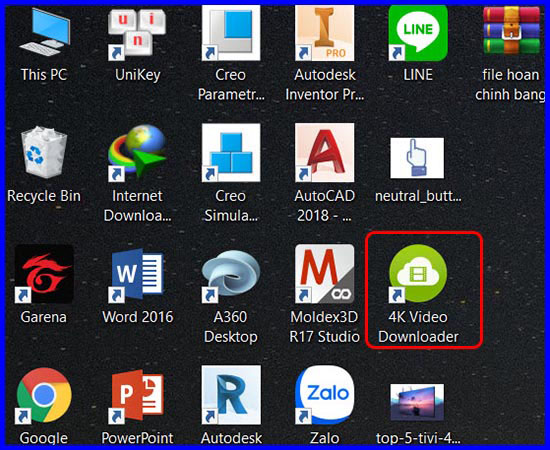Viewport: 550px width, 450px height.
Task: Click the 'Recycle Bin' text label
Action: point(44,196)
